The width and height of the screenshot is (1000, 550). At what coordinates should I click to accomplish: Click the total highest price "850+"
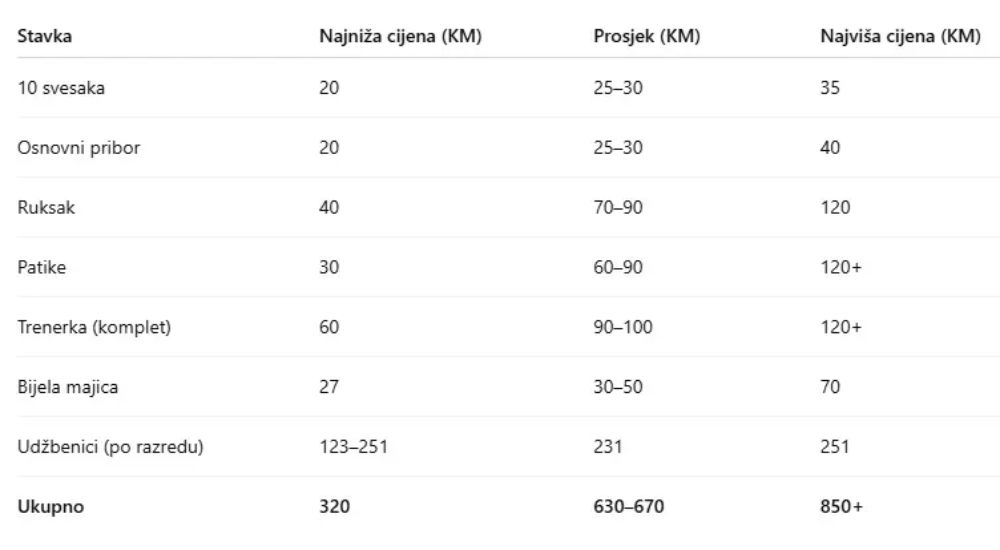pos(841,507)
